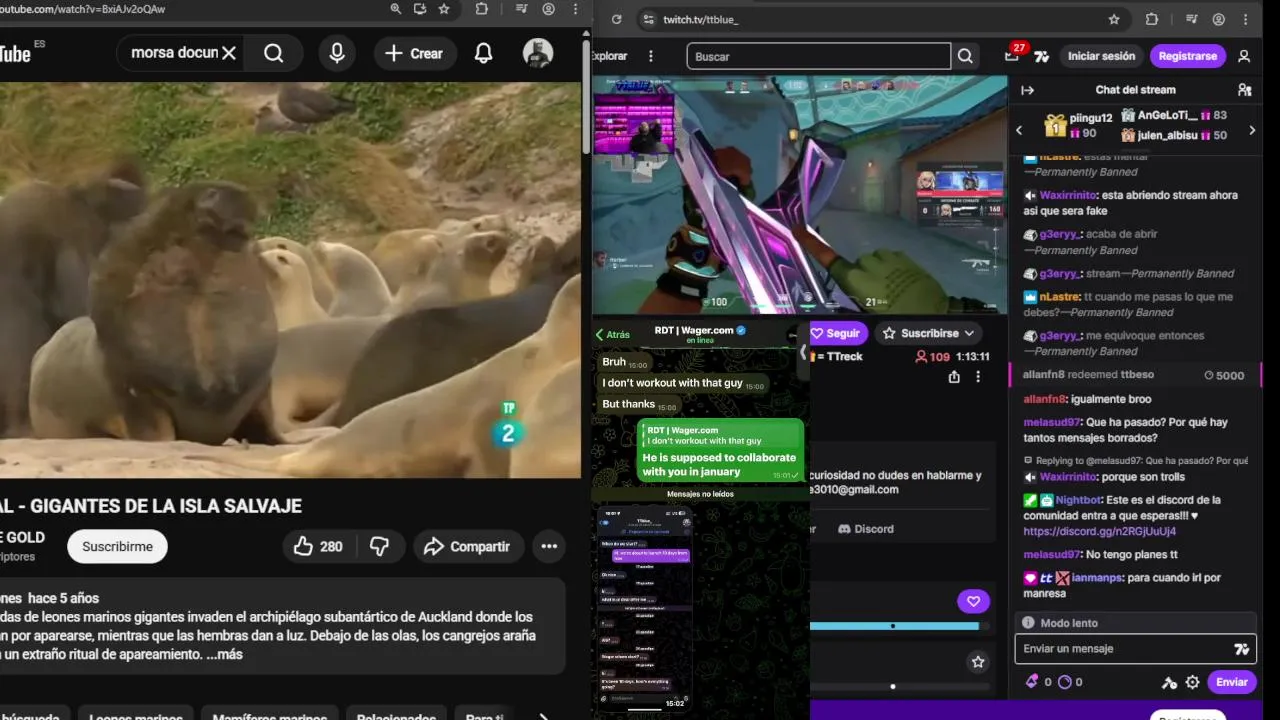Viewport: 1280px width, 720px height.
Task: Bookmark the Twitch page with the star
Action: tap(1114, 19)
